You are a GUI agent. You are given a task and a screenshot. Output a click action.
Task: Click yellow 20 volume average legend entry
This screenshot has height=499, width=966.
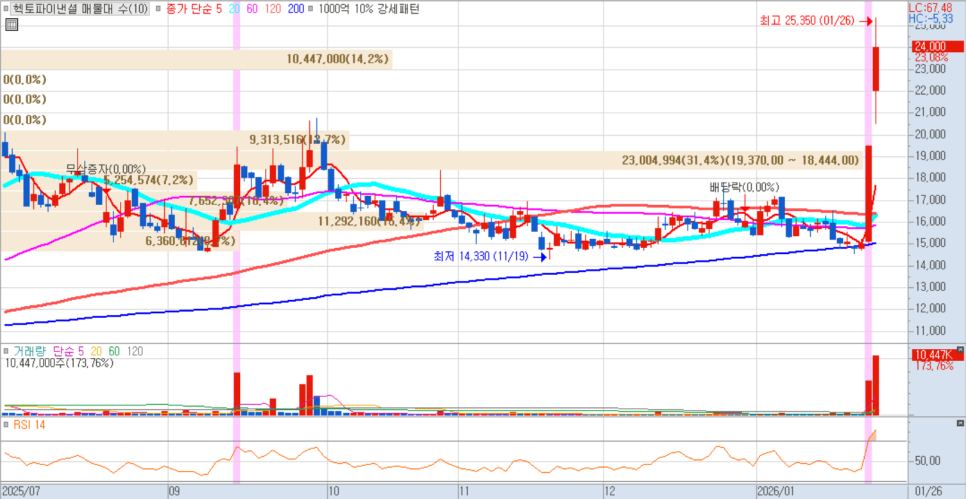96,351
